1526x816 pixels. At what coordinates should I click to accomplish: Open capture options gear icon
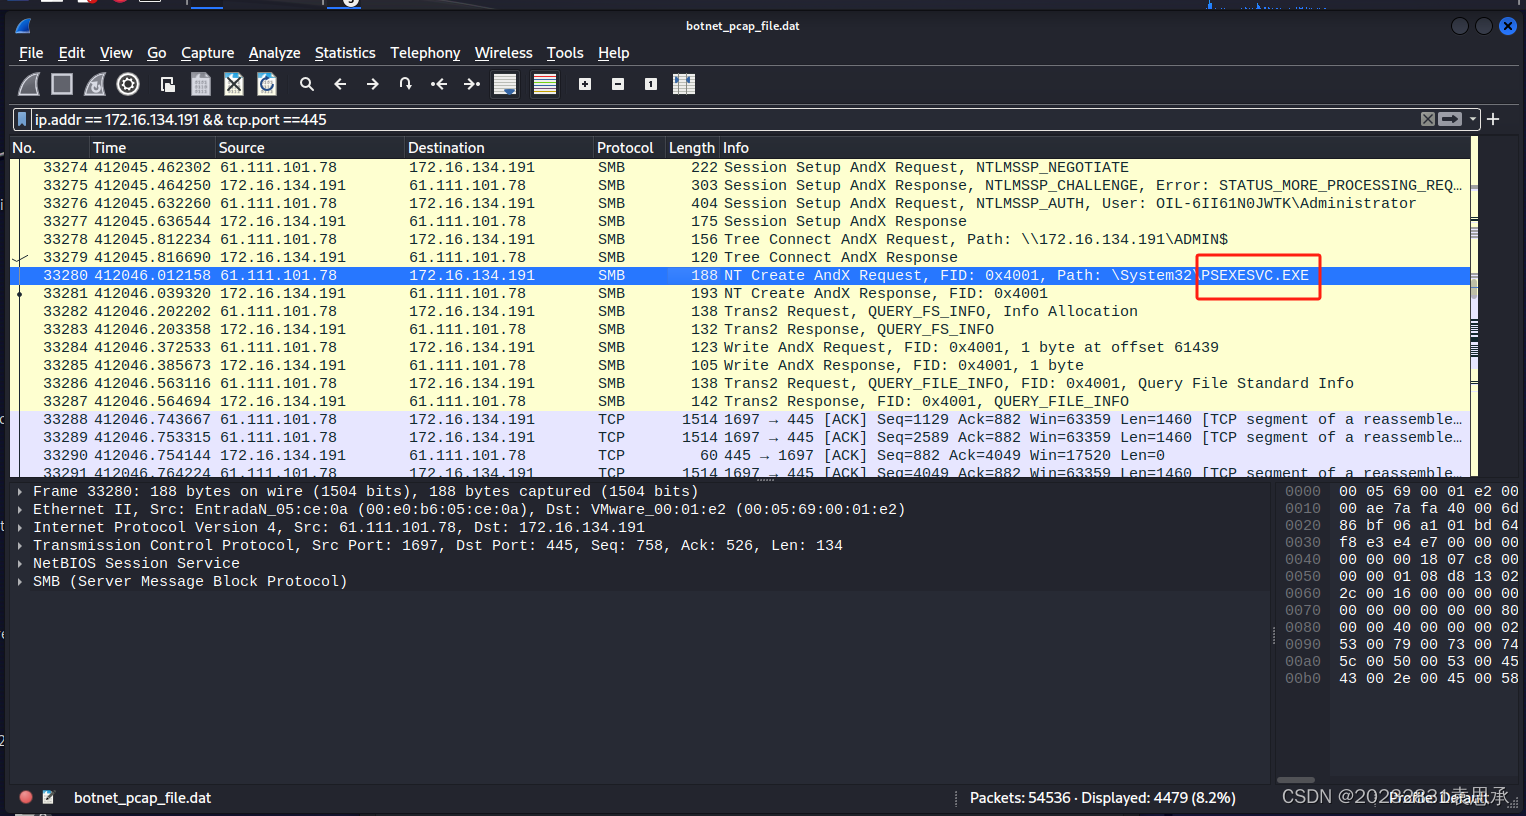click(x=128, y=85)
